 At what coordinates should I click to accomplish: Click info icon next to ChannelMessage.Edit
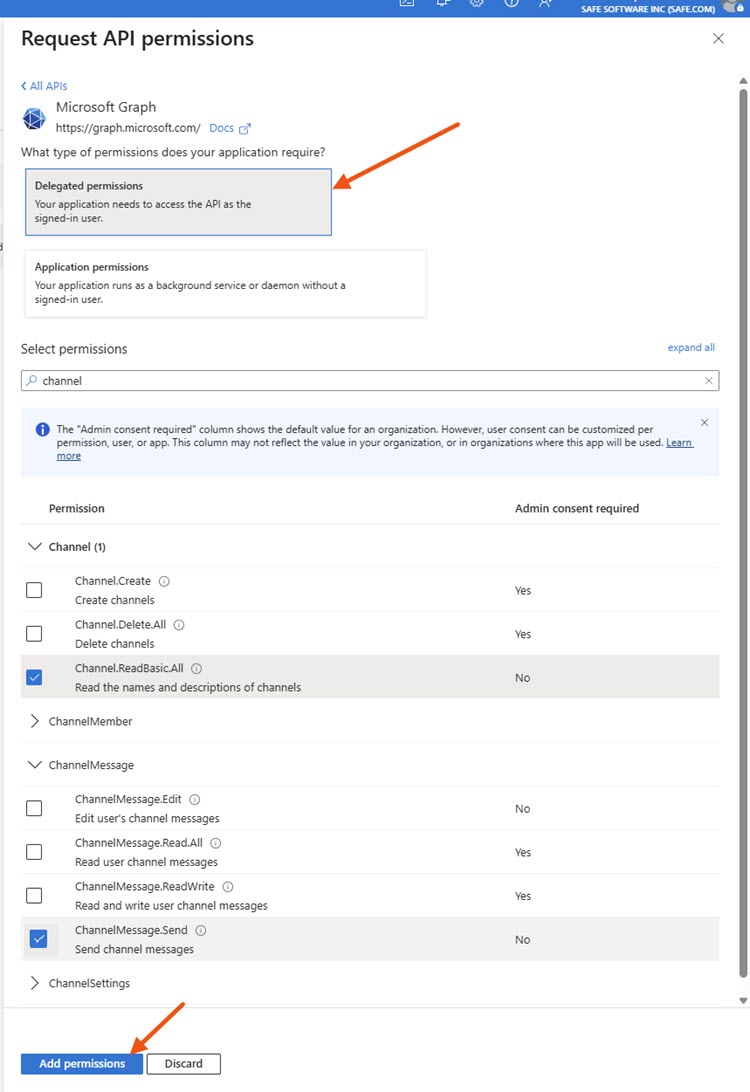194,800
